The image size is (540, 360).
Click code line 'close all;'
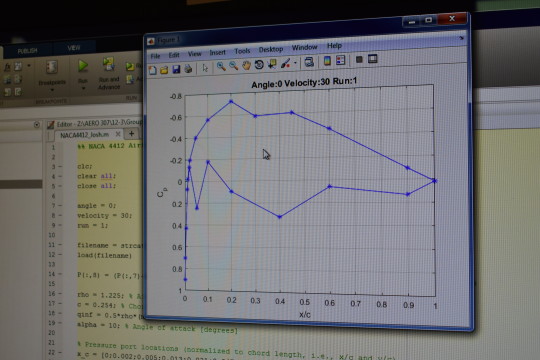click(x=96, y=186)
